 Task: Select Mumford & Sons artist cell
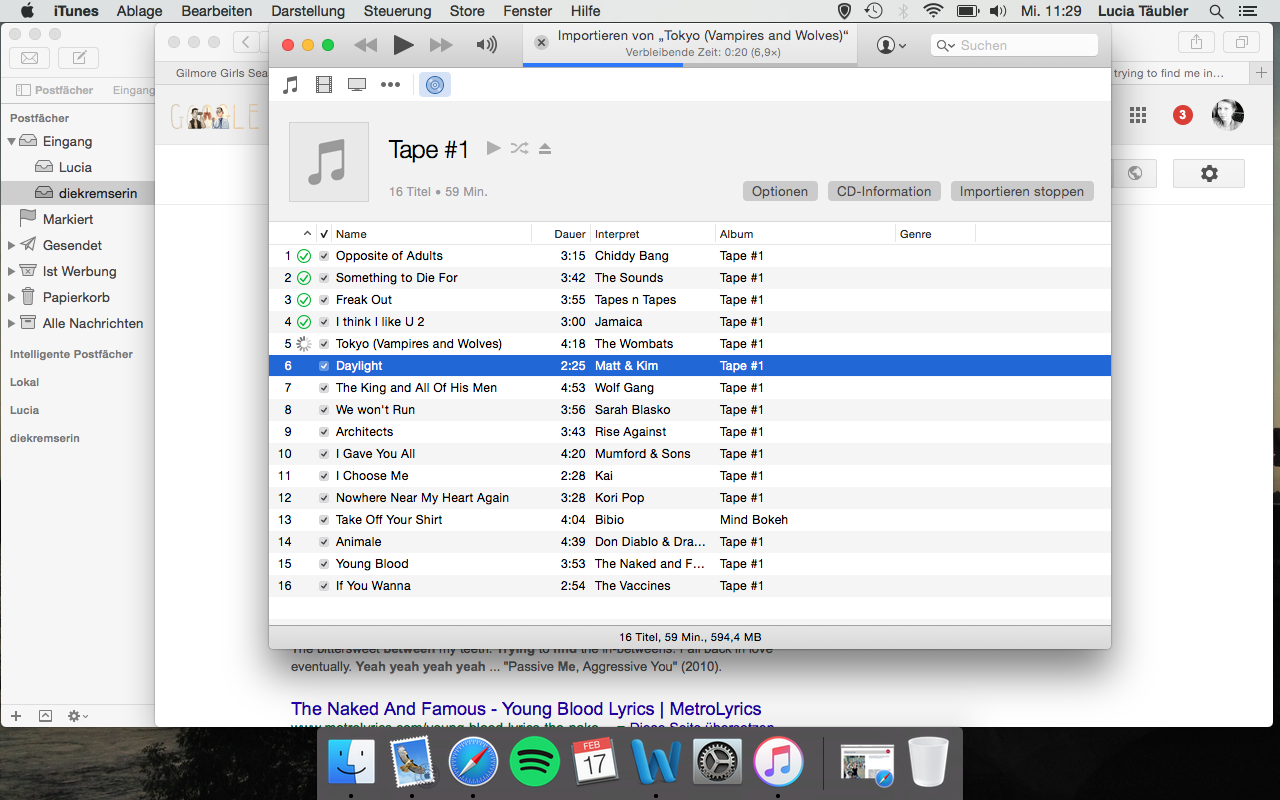[x=642, y=454]
